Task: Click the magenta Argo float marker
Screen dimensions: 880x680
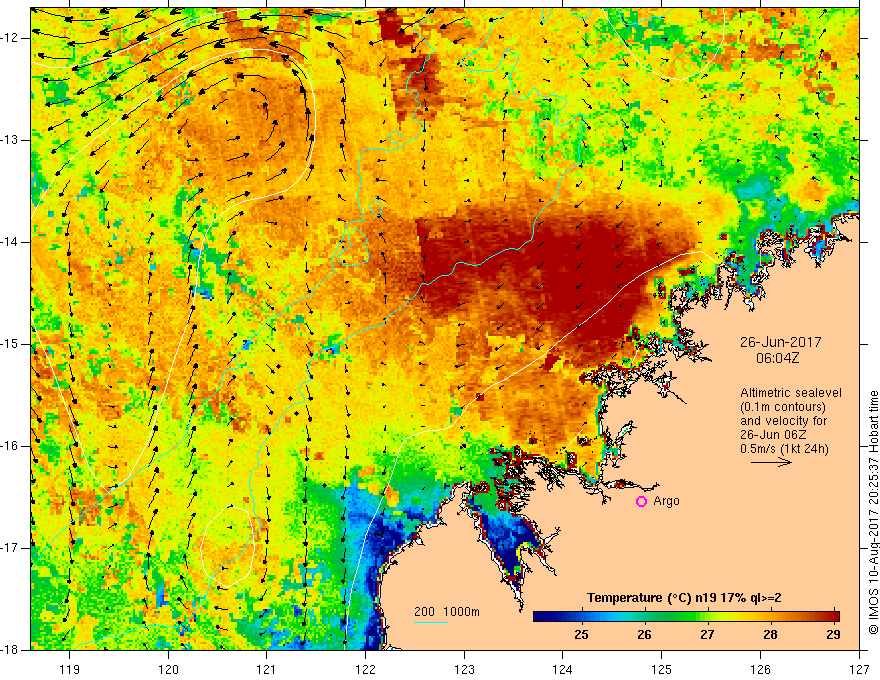Action: 641,502
